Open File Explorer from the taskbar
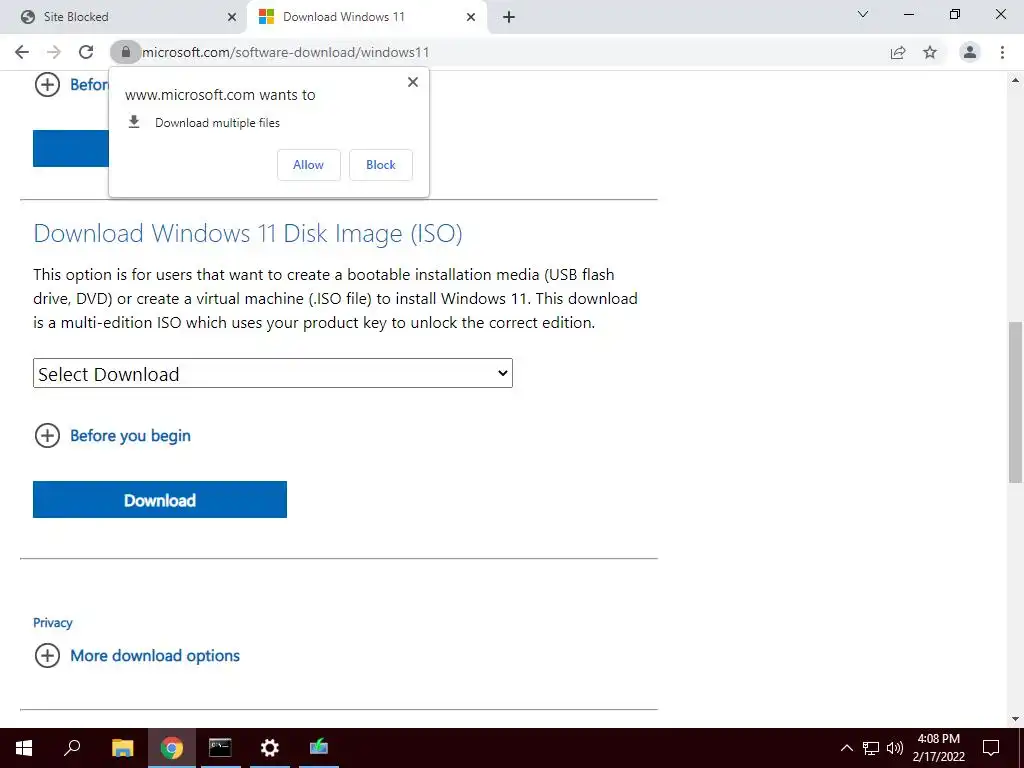1024x768 pixels. pyautogui.click(x=122, y=748)
